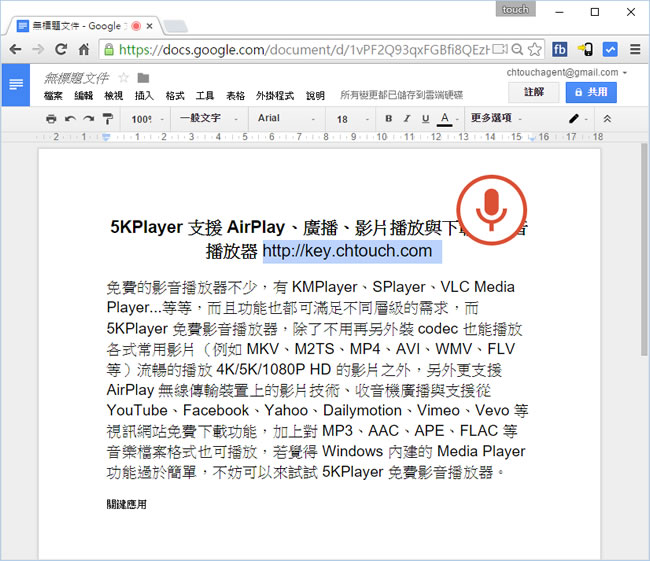Click the vertical scrollbar thumb

644,249
